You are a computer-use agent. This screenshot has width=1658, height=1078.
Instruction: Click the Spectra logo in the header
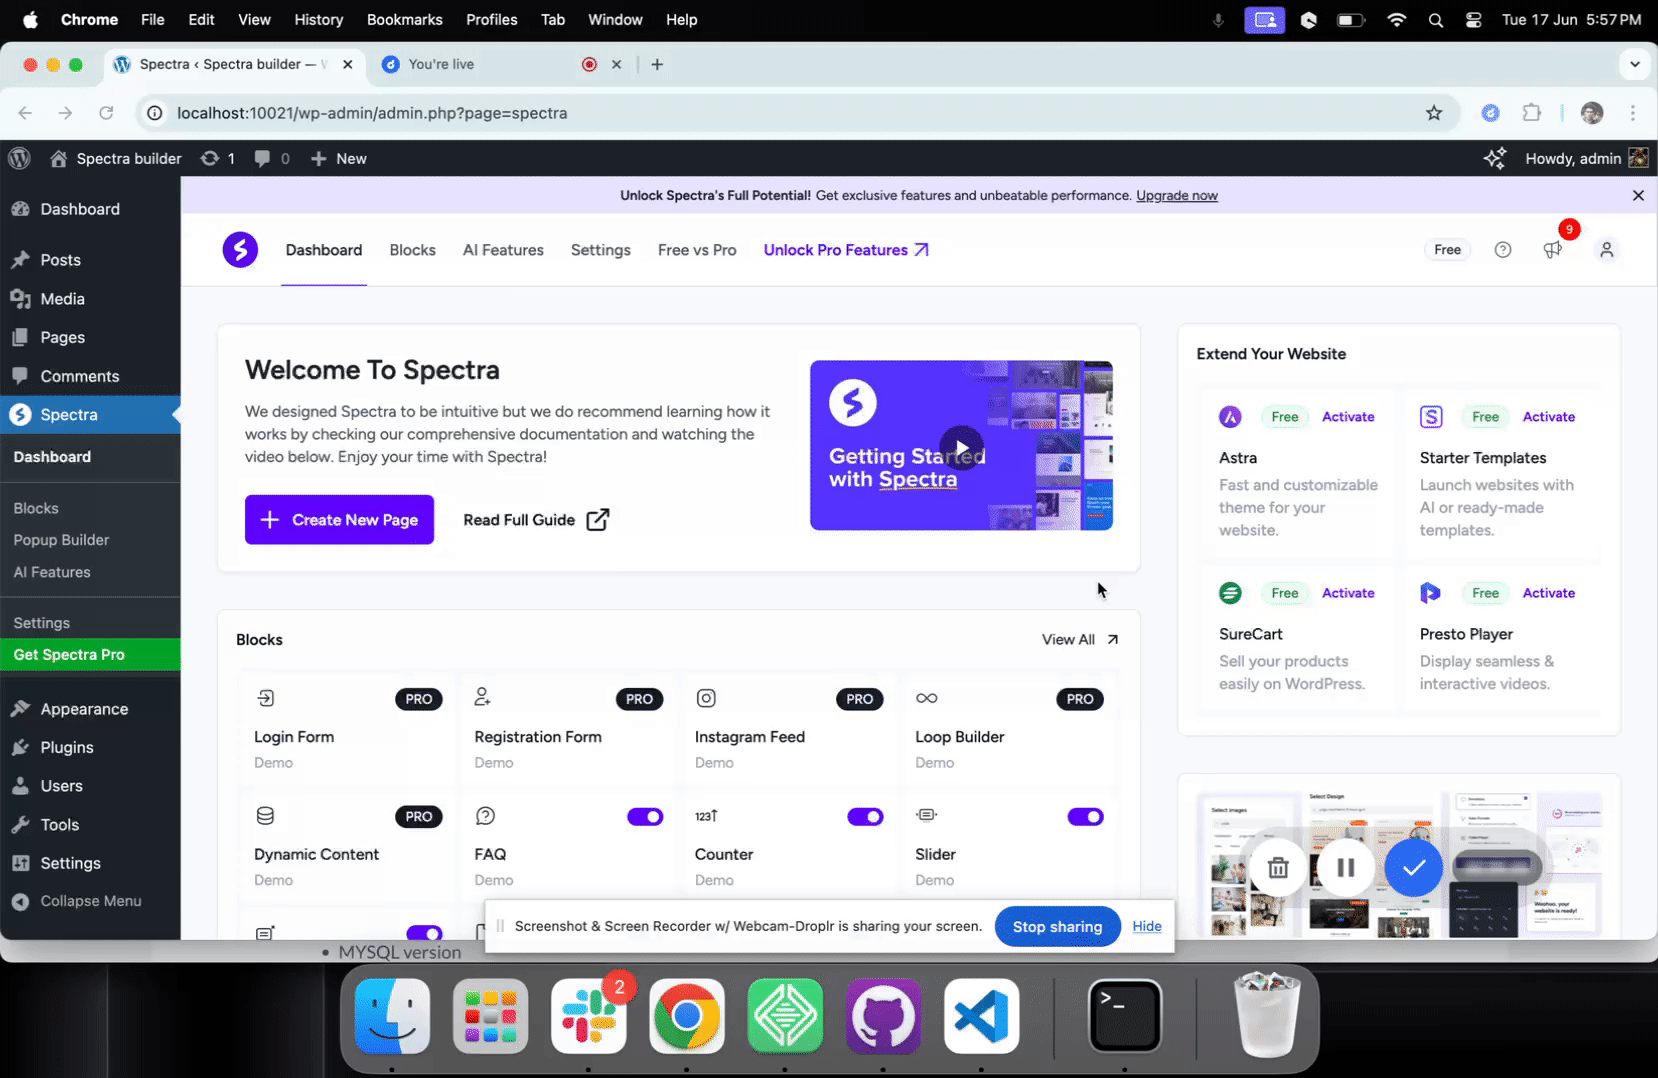coord(240,250)
